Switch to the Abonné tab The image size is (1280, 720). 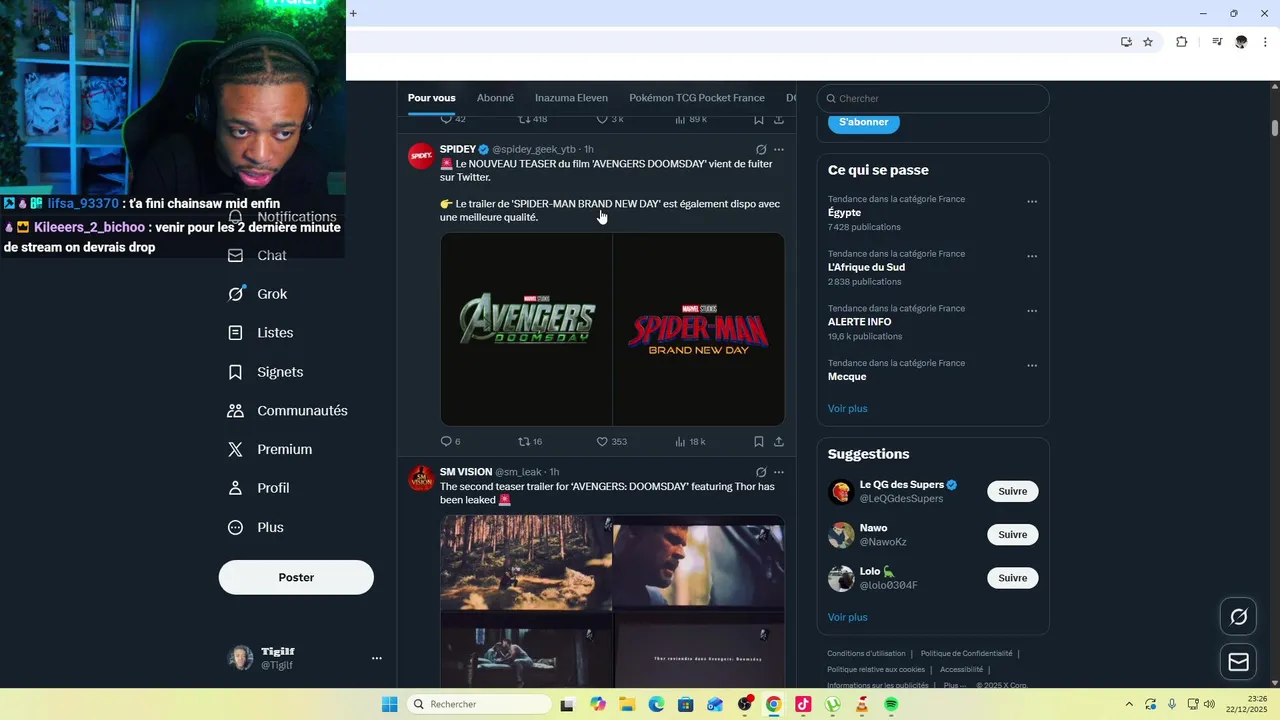click(x=495, y=98)
